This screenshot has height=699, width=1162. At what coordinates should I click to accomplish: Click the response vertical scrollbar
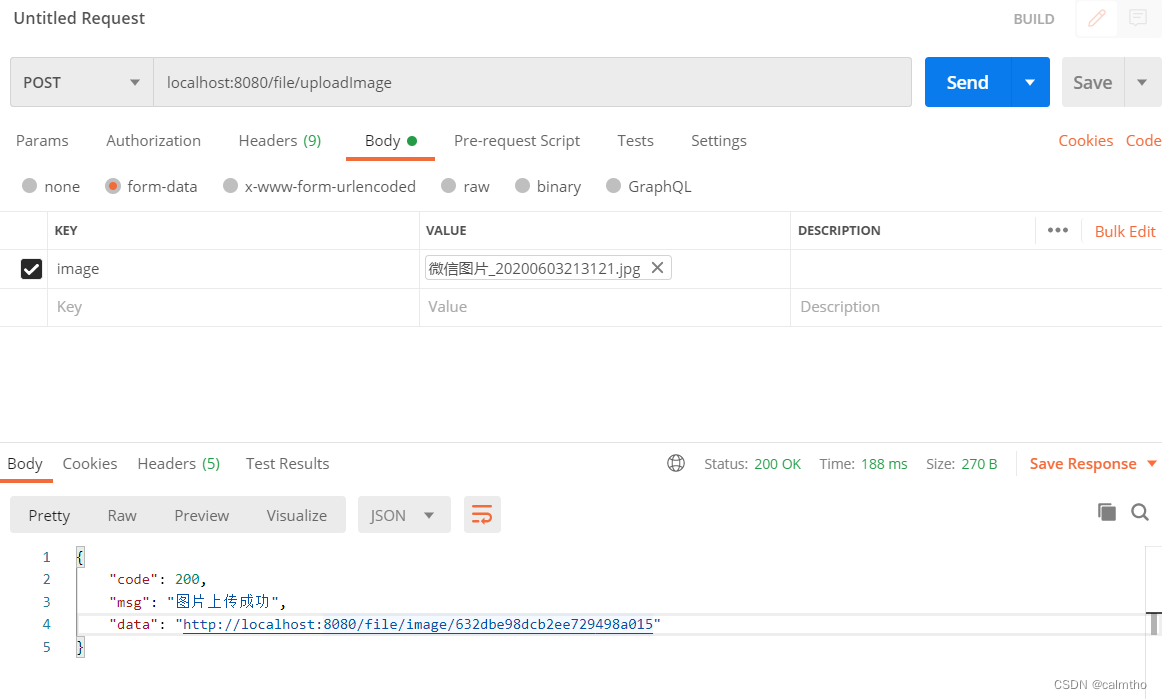pos(1154,624)
